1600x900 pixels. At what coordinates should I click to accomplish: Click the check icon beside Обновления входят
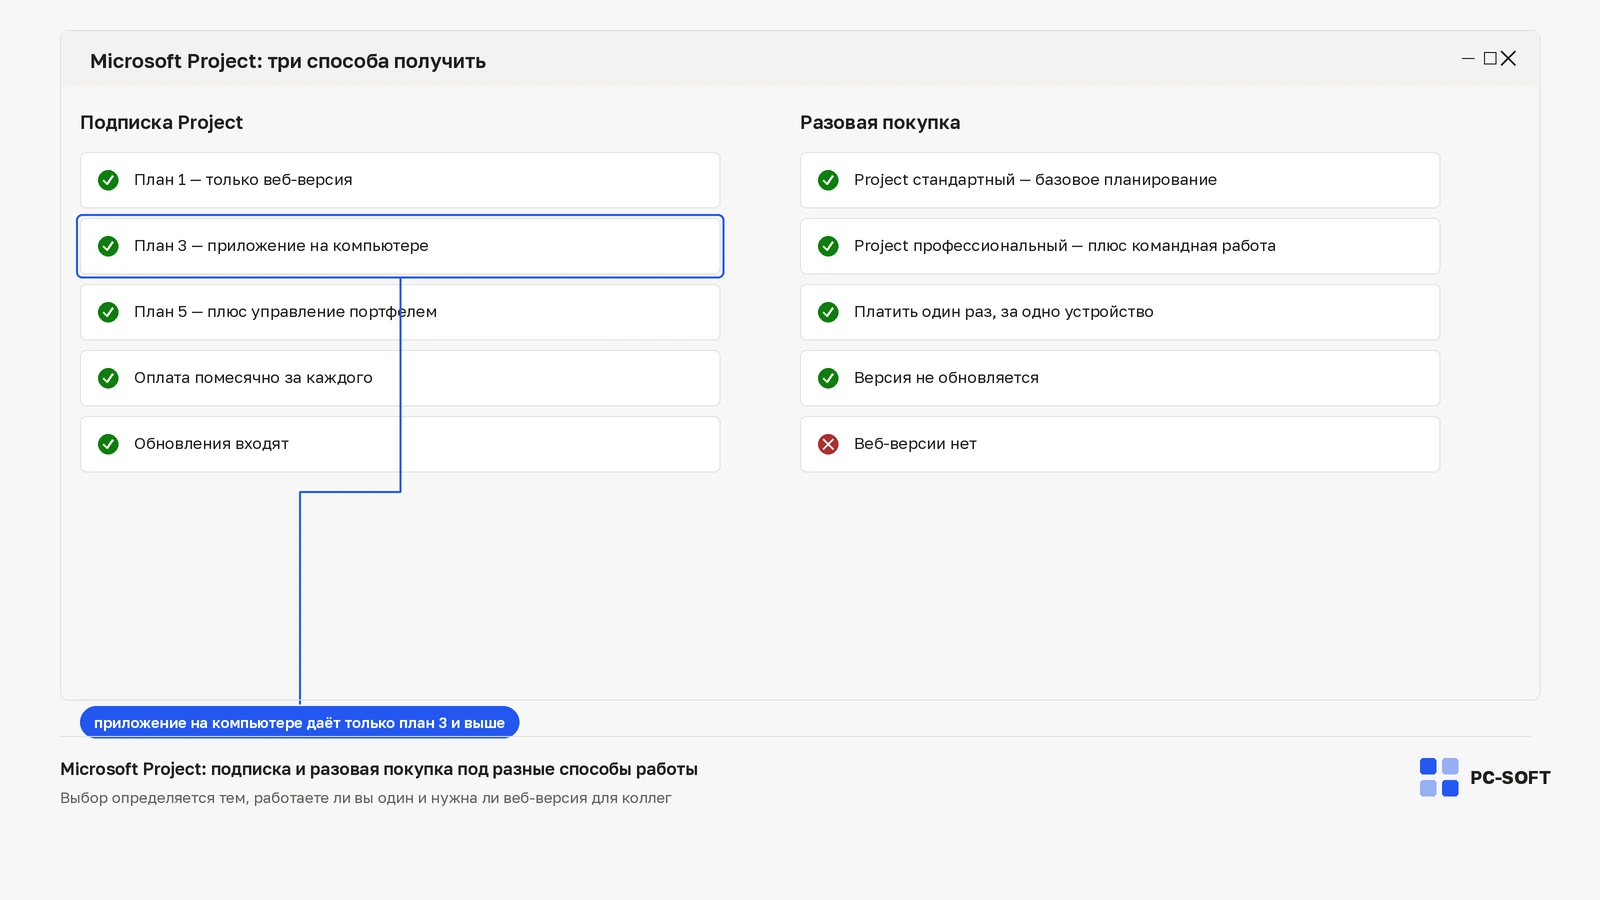pos(108,444)
